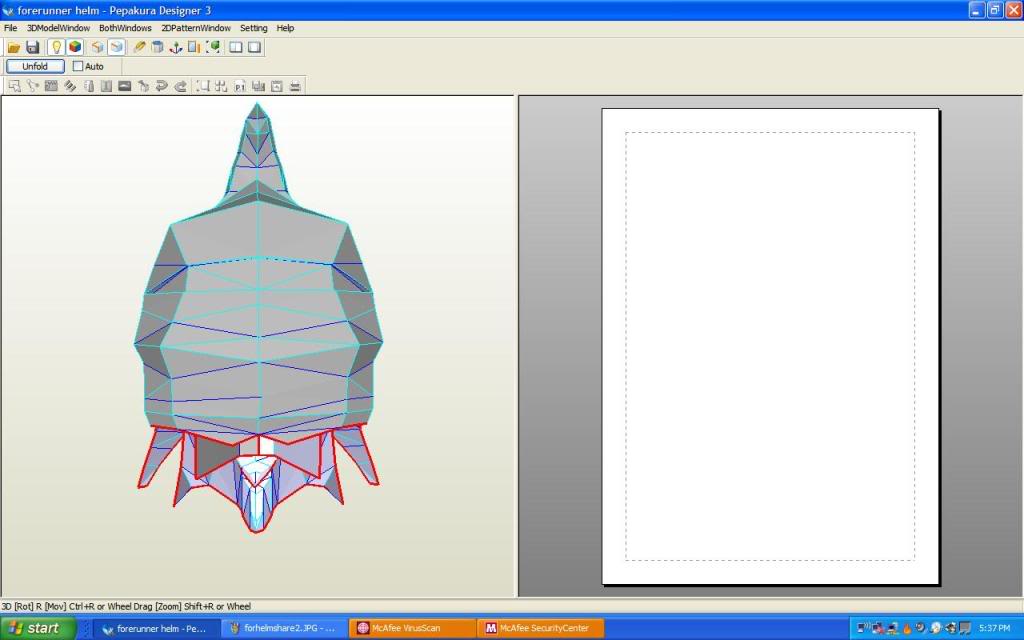The width and height of the screenshot is (1024, 640).
Task: Select the rotate part tool with node icon
Action: (x=33, y=86)
